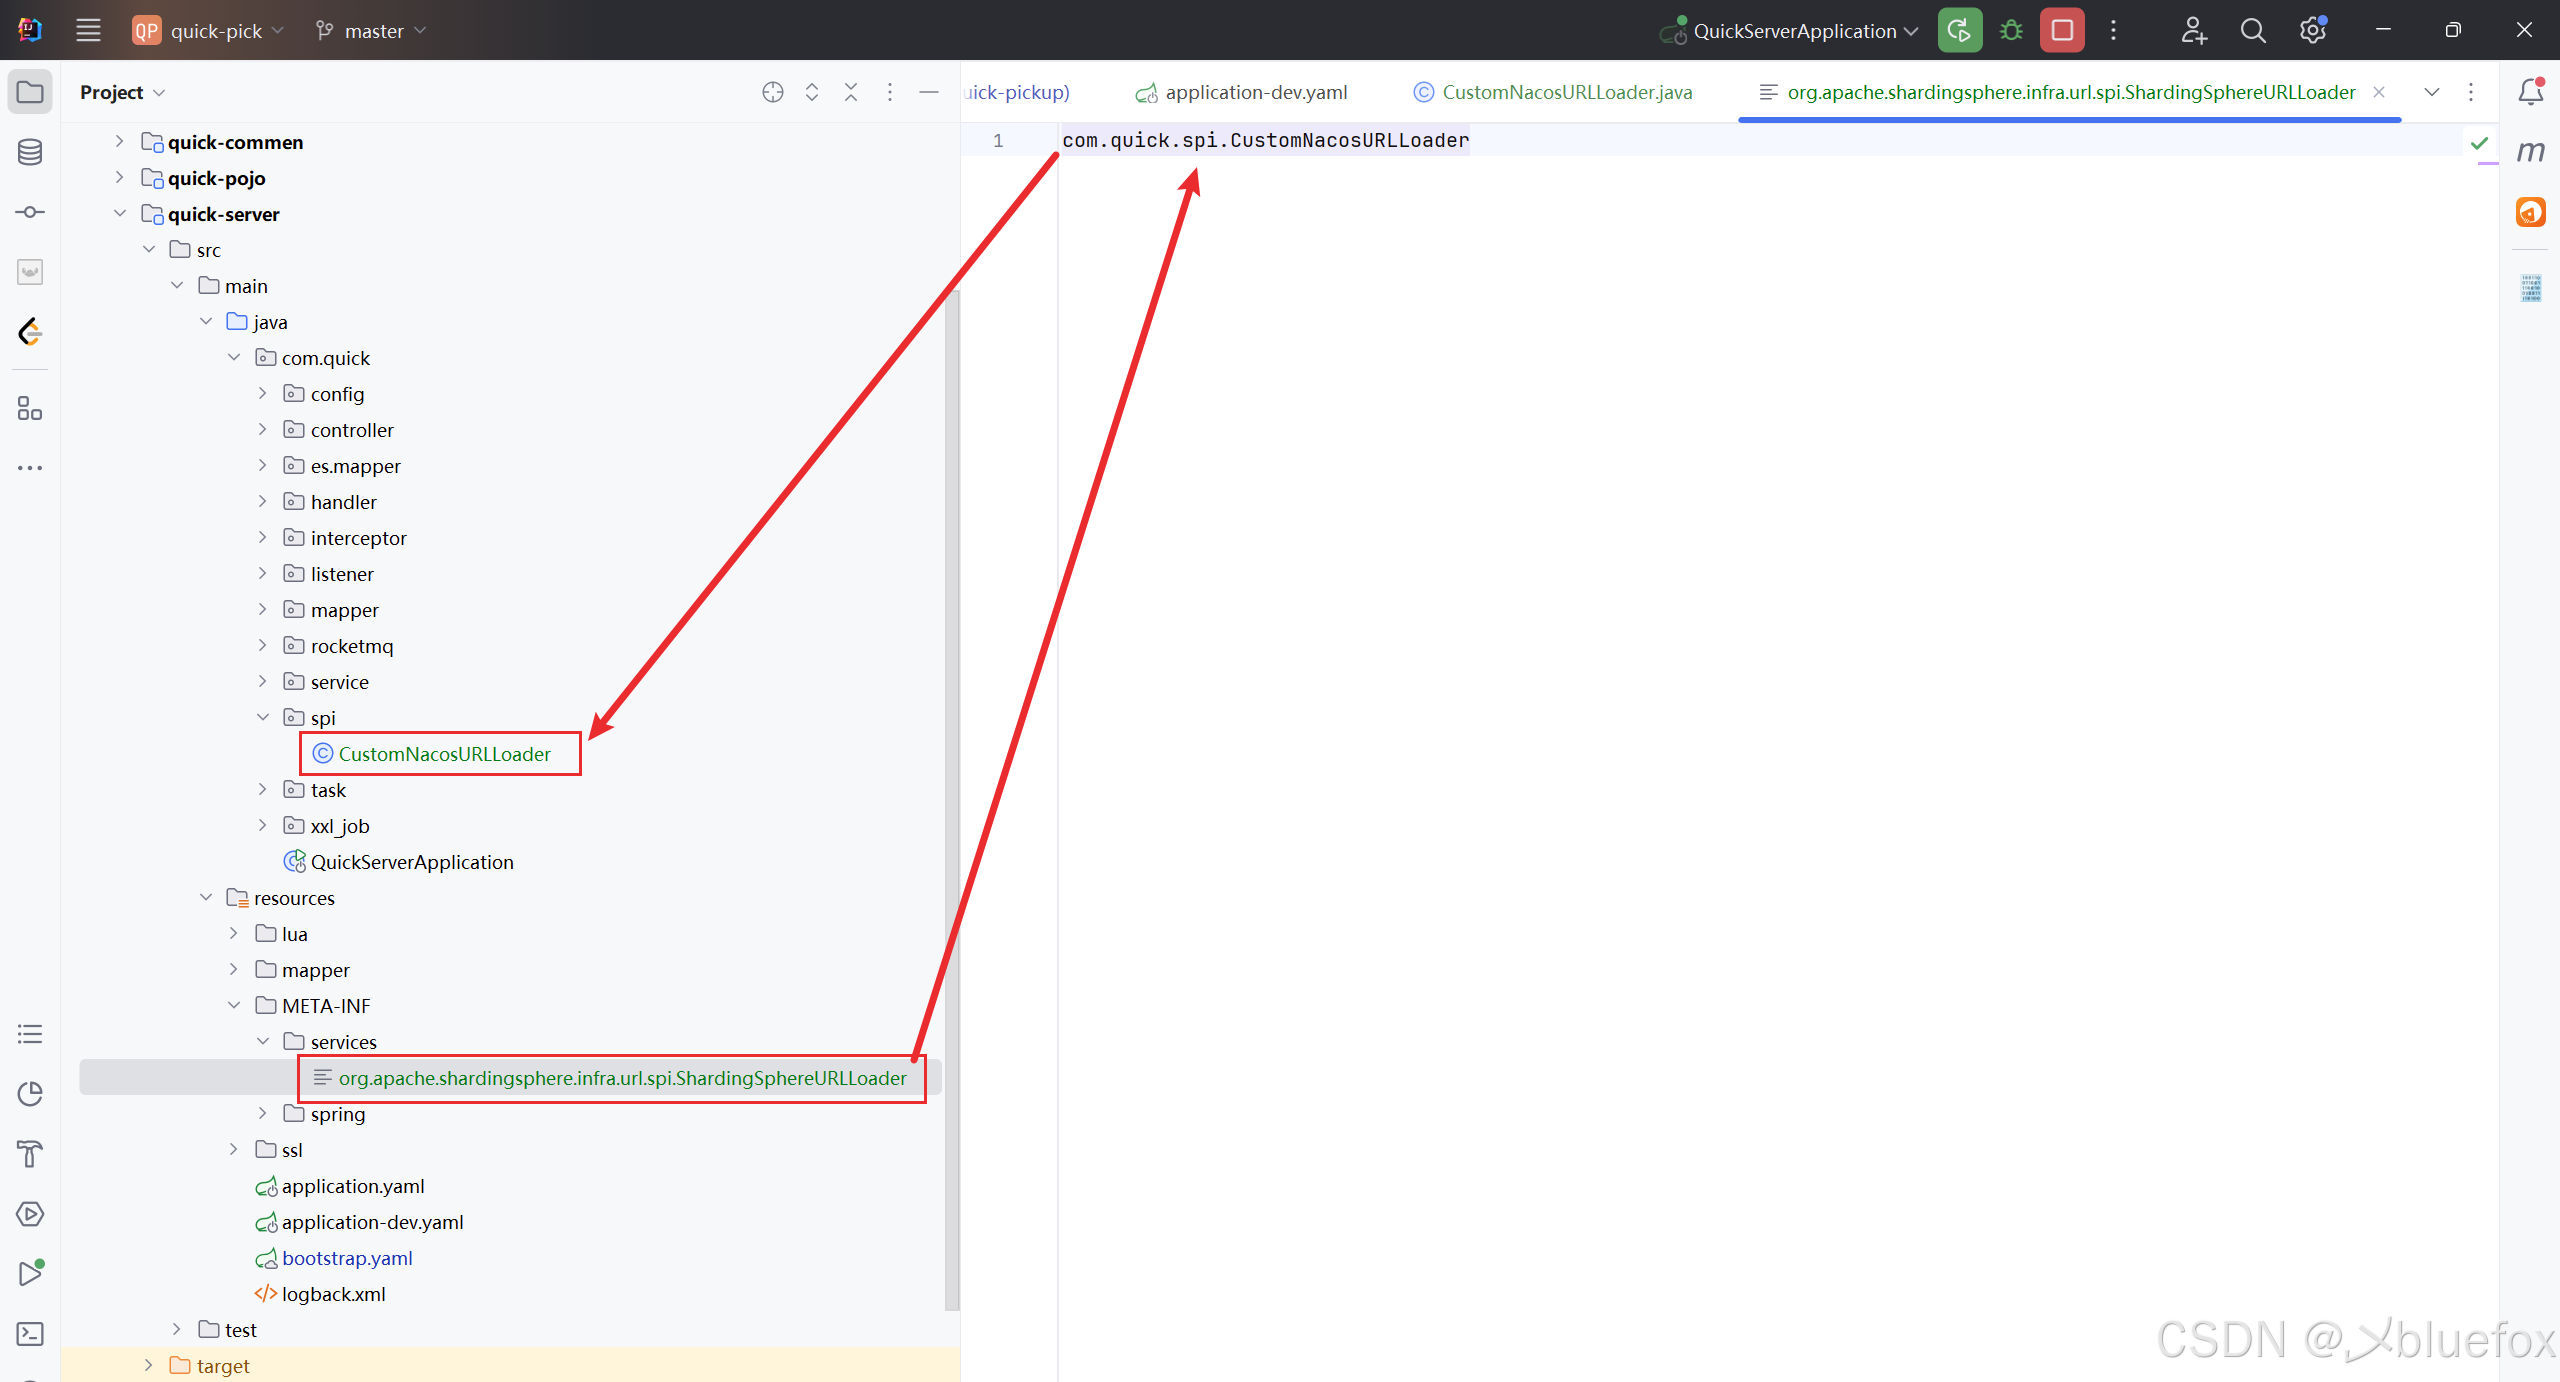Open the Notifications bell icon
This screenshot has height=1382, width=2560.
pos(2531,92)
